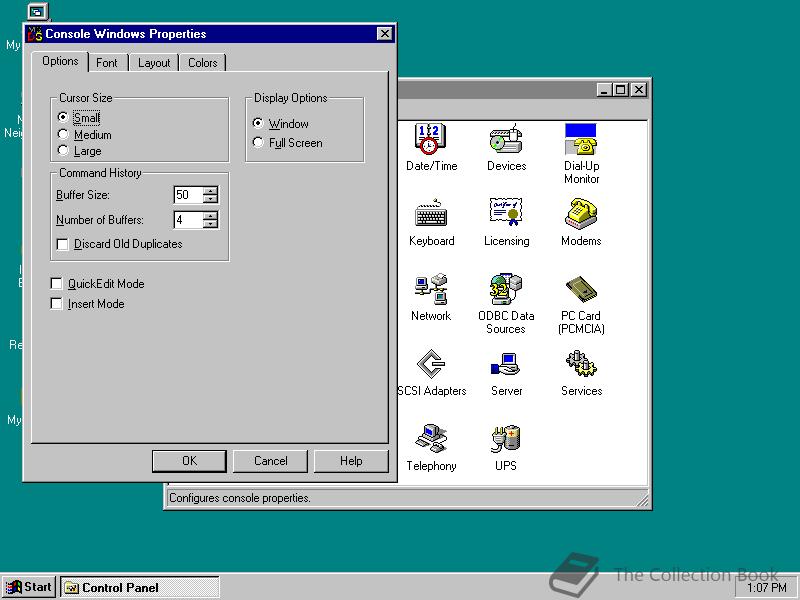Switch to the Layout tab
This screenshot has width=800, height=600.
[154, 63]
